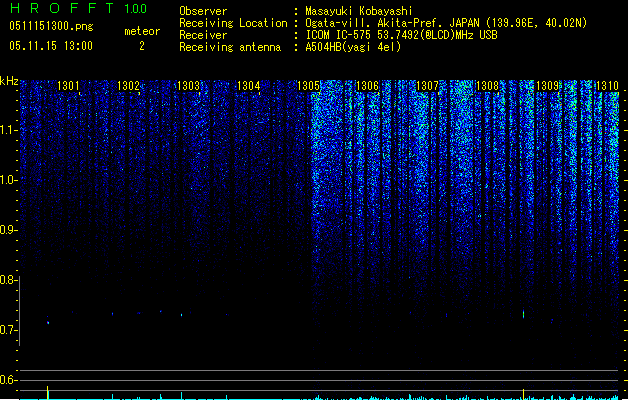The image size is (629, 400).
Task: Click the 1303 time marker
Action: click(188, 86)
